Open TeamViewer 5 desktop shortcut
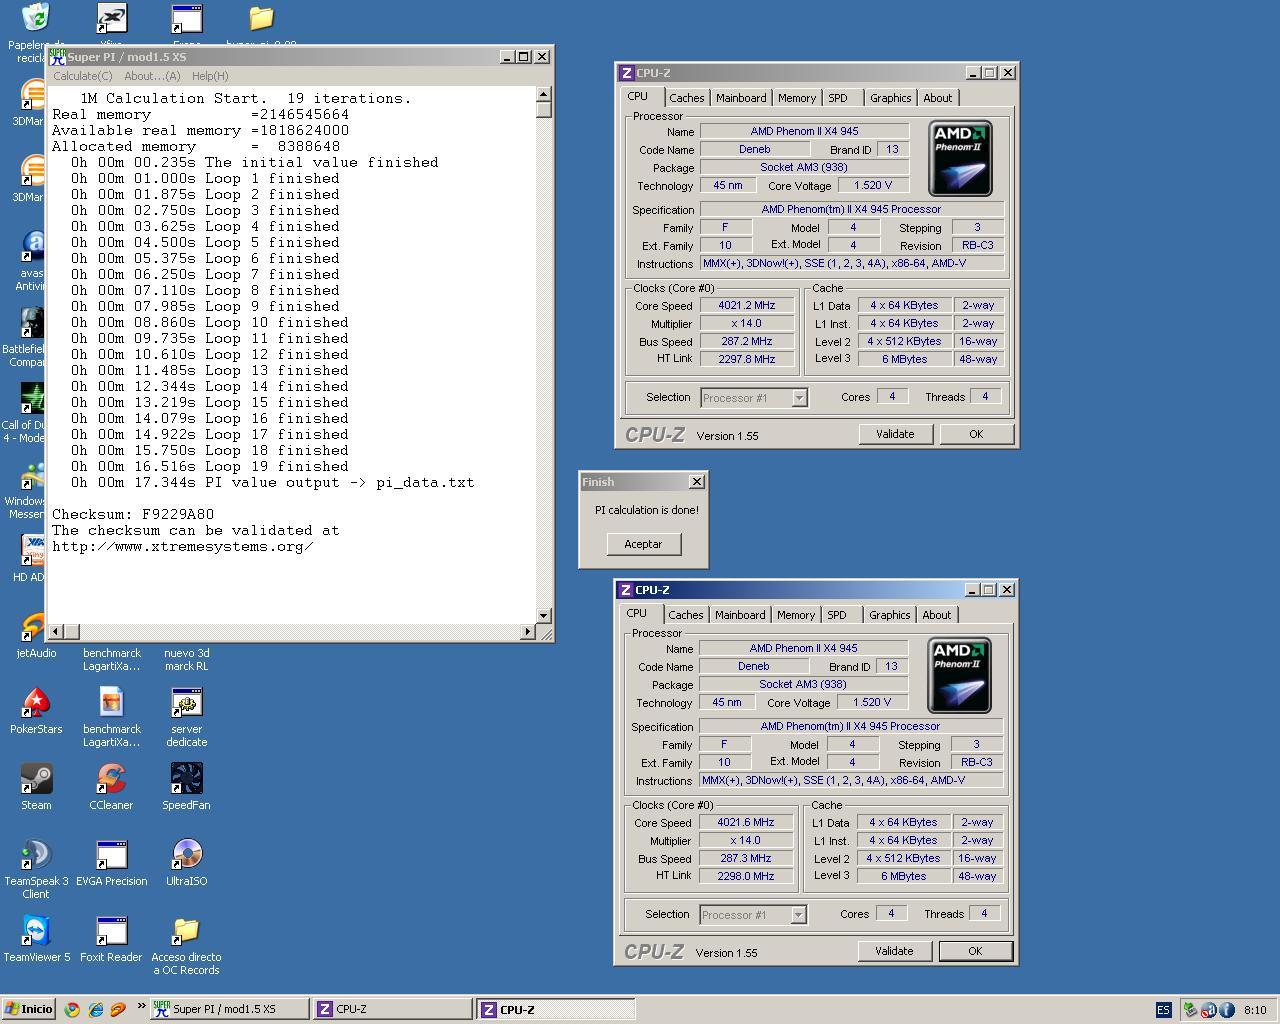This screenshot has width=1280, height=1024. tap(36, 931)
